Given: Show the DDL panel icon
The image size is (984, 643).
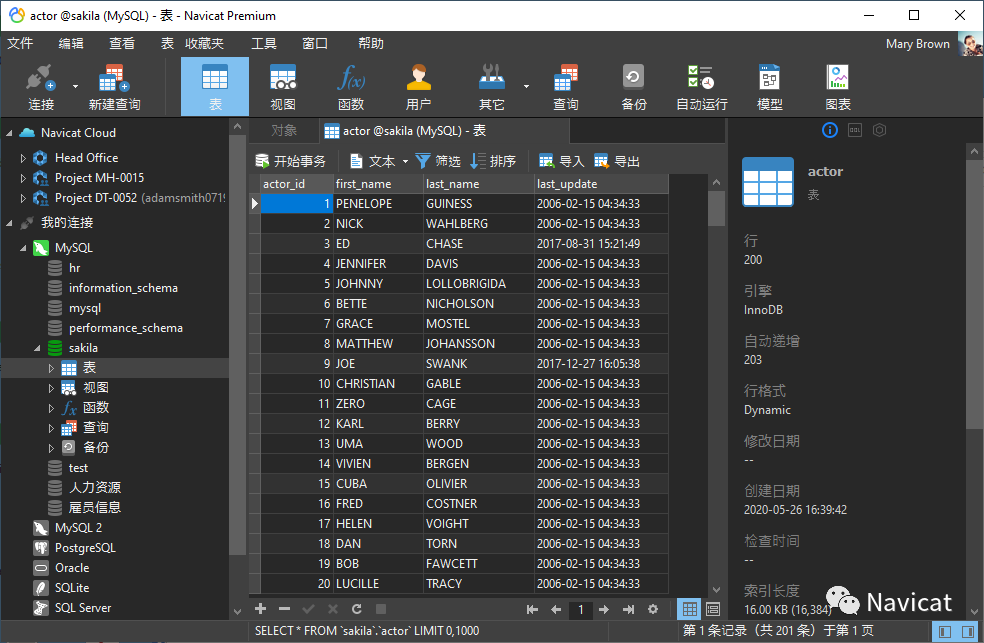Looking at the screenshot, I should click(x=855, y=130).
